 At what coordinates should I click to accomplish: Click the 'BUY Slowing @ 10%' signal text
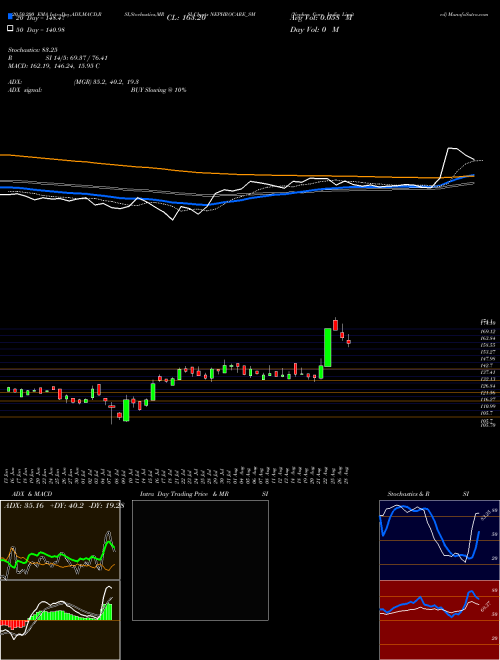[158, 90]
